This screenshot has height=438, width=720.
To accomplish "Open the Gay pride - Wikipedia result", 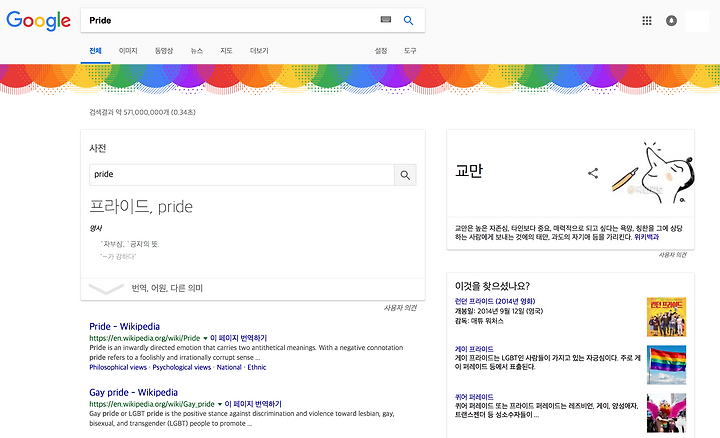I will pos(133,393).
